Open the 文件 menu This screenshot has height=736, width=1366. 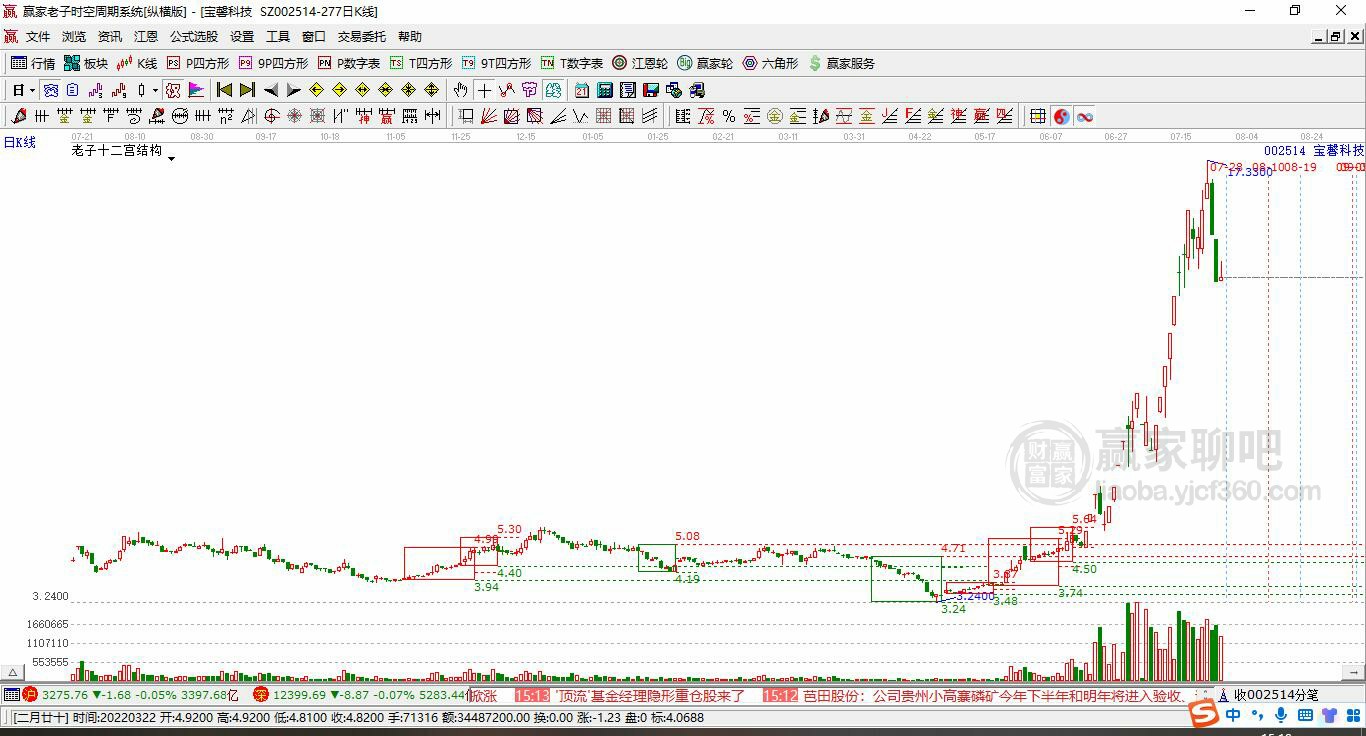point(38,36)
